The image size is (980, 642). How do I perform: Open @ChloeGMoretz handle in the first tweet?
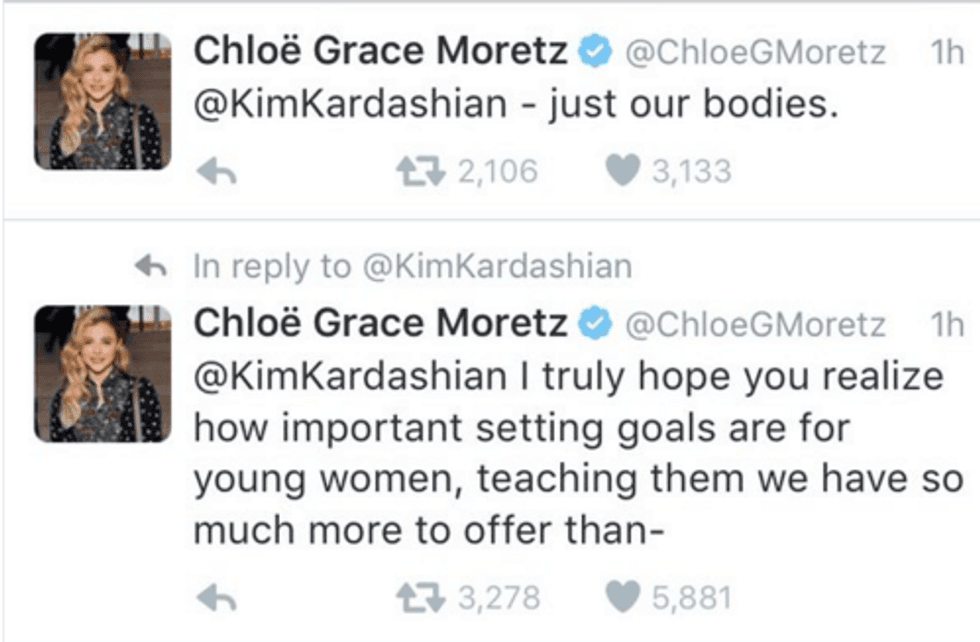[755, 53]
